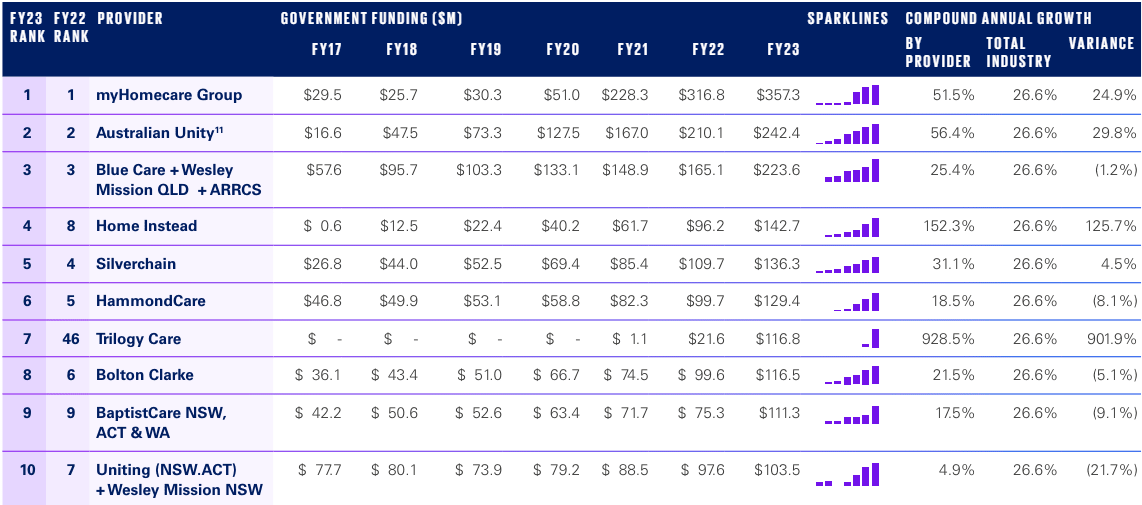The image size is (1142, 505).
Task: Select the Uniting (NSW.ACT) row sparkline
Action: pos(848,475)
